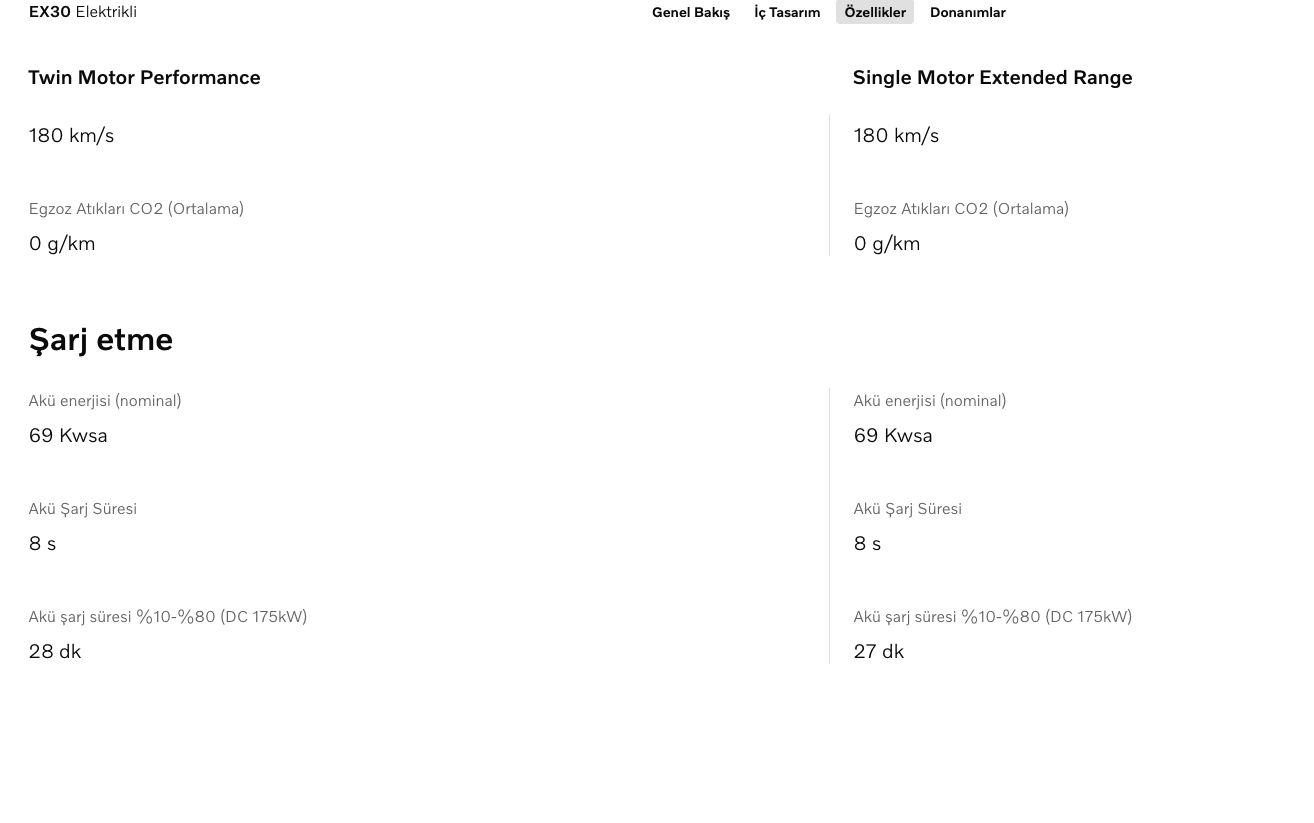
Task: Select the Özellikler tab
Action: pos(875,12)
